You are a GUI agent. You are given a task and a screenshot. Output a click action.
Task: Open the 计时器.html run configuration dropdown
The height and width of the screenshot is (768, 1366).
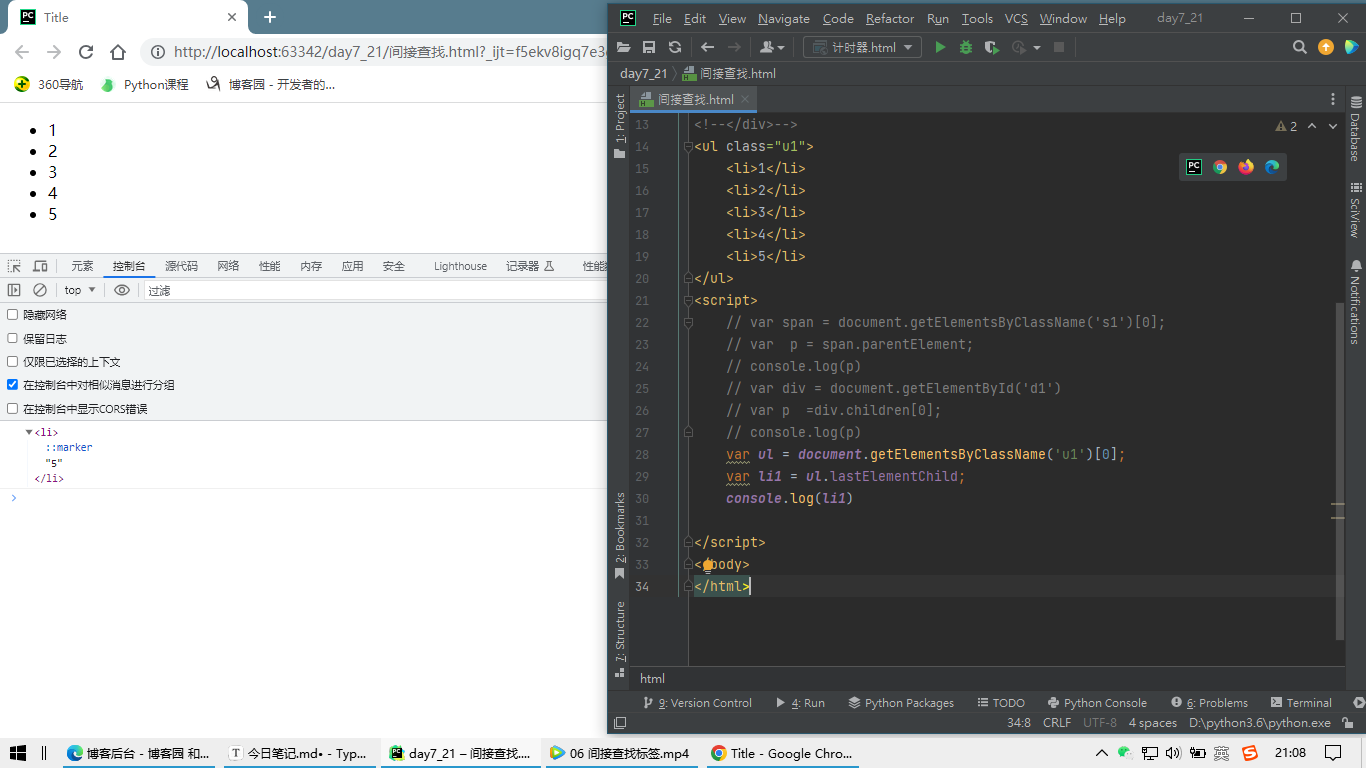[862, 47]
